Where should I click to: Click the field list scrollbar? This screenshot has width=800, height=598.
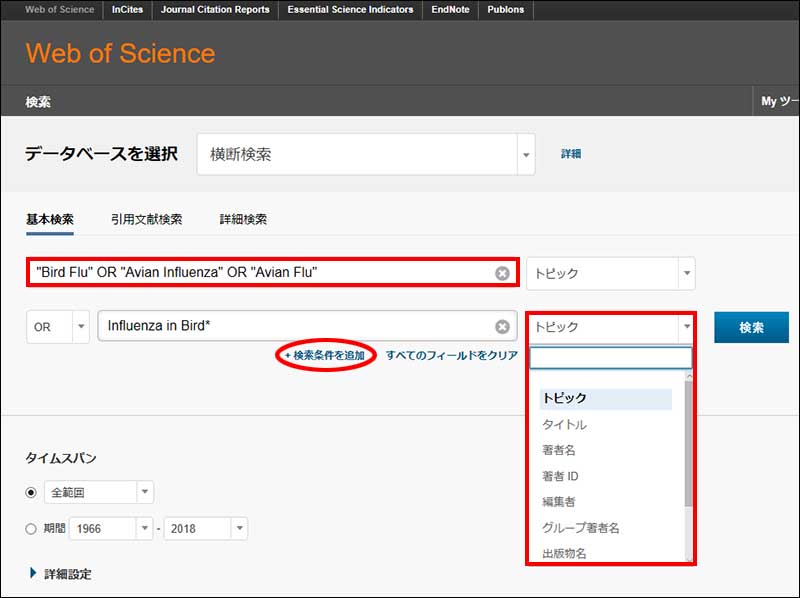click(688, 442)
